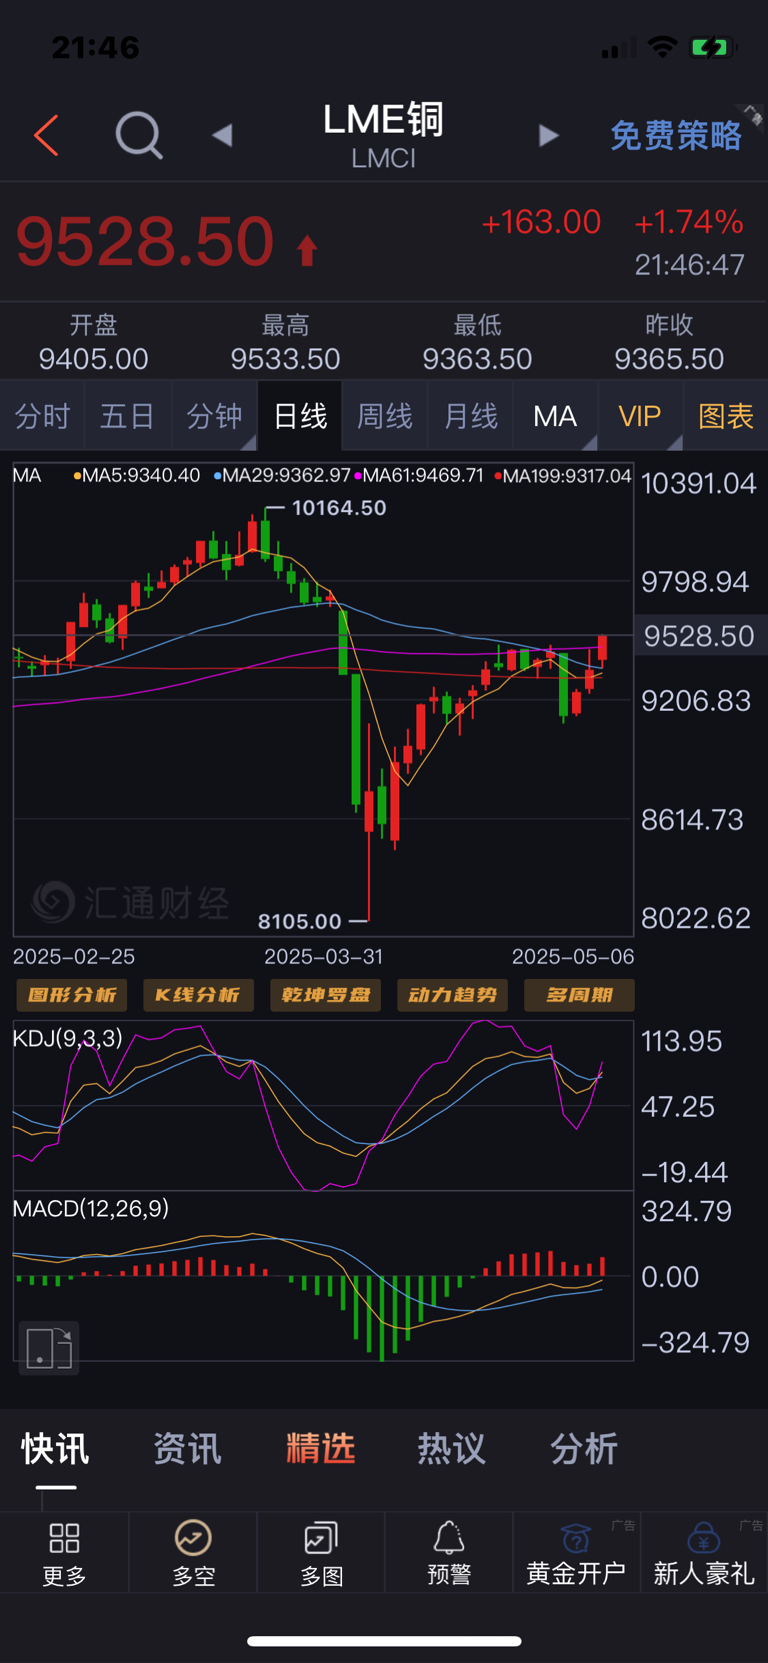Tap the highlighted 9528.50 price axis tag
This screenshot has height=1663, width=768.
tap(699, 636)
